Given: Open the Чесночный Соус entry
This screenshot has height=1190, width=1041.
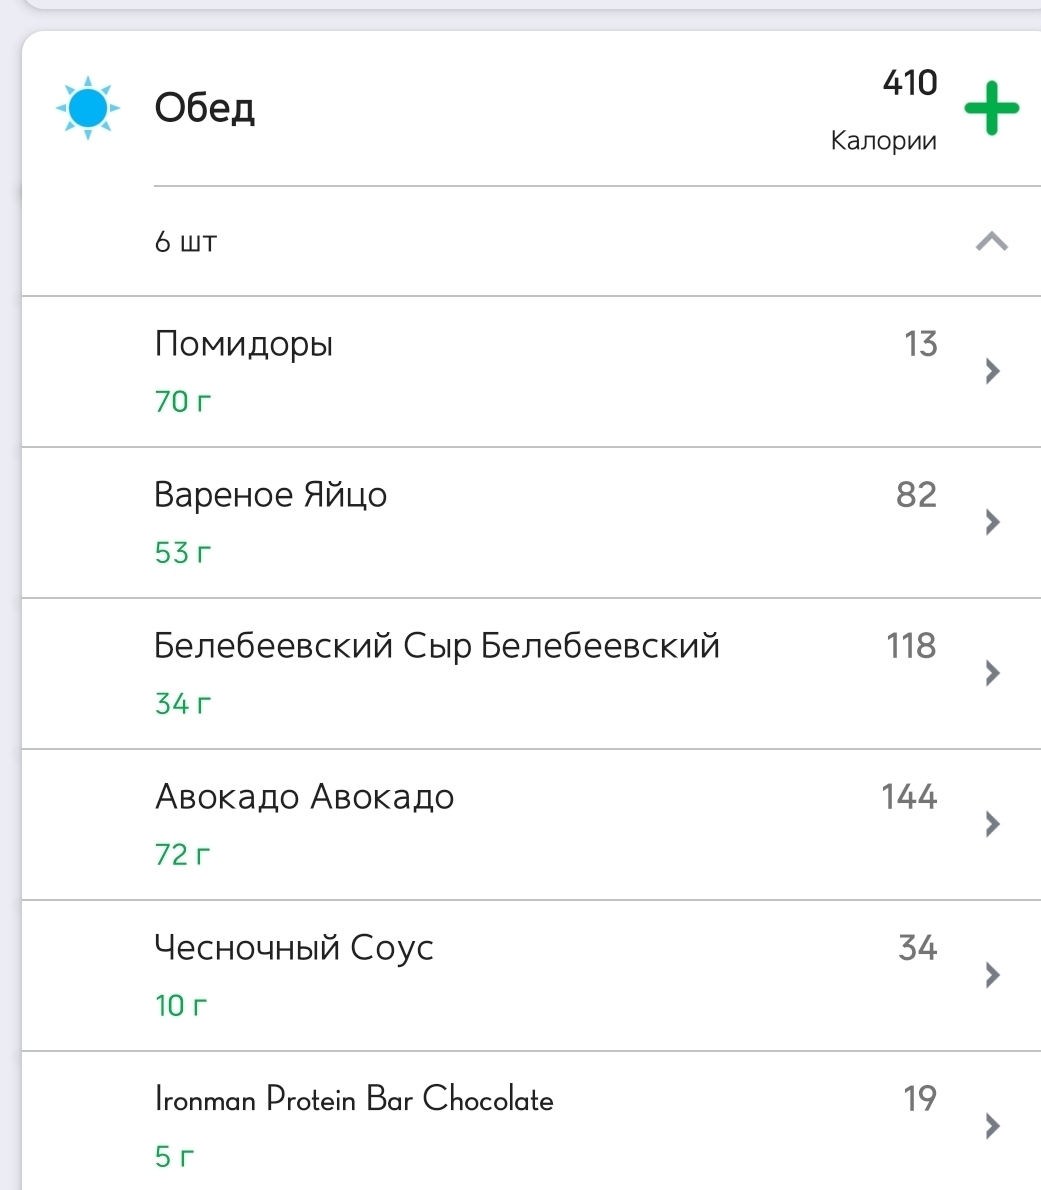Looking at the screenshot, I should [x=531, y=976].
